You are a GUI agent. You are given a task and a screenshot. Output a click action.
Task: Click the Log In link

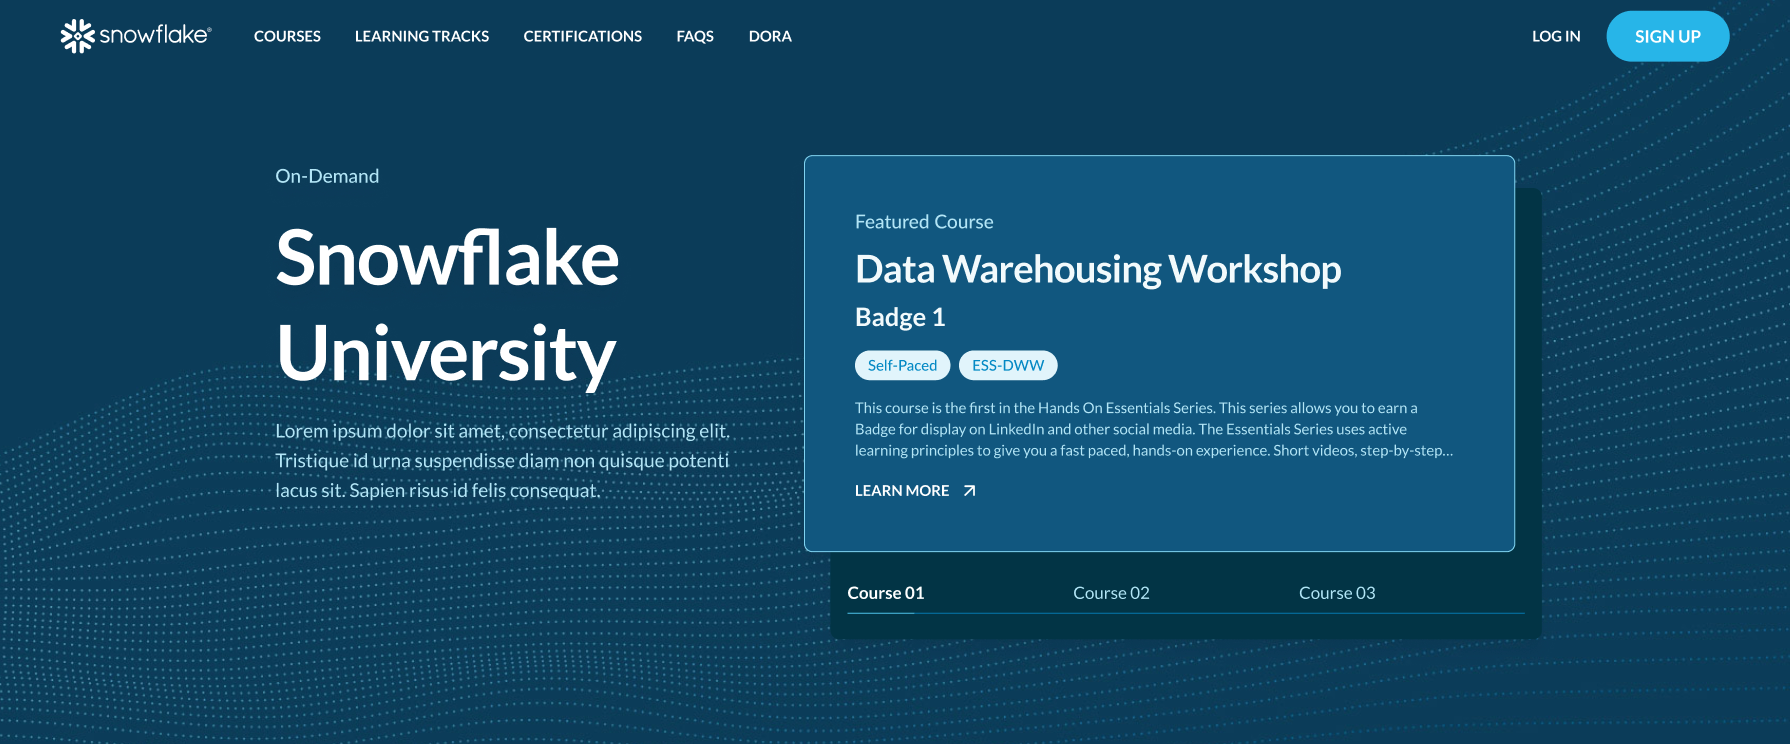tap(1556, 36)
